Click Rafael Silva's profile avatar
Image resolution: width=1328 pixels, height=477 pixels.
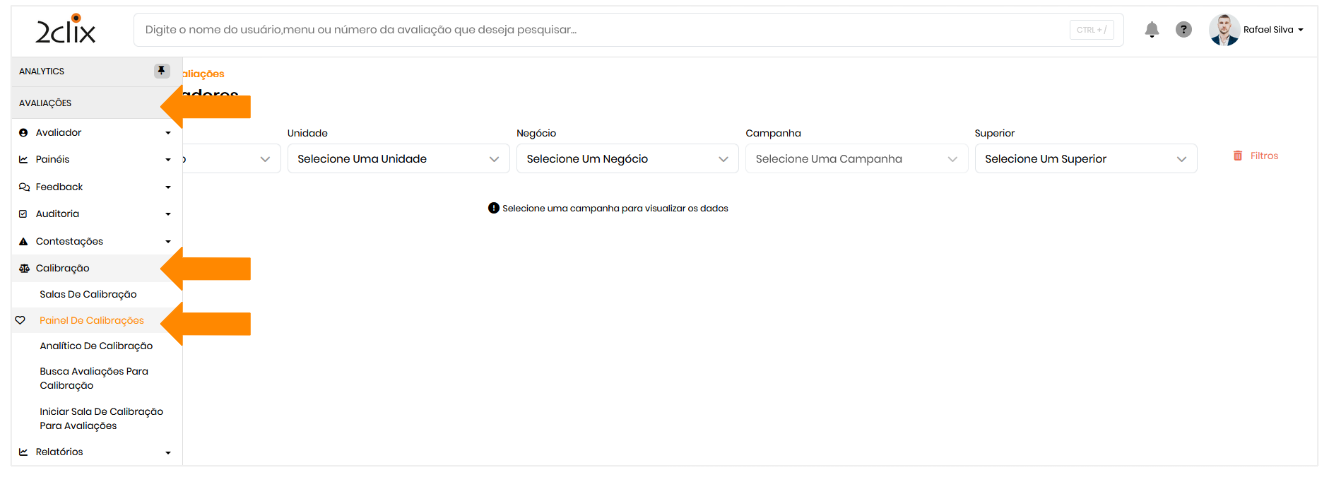pyautogui.click(x=1224, y=30)
